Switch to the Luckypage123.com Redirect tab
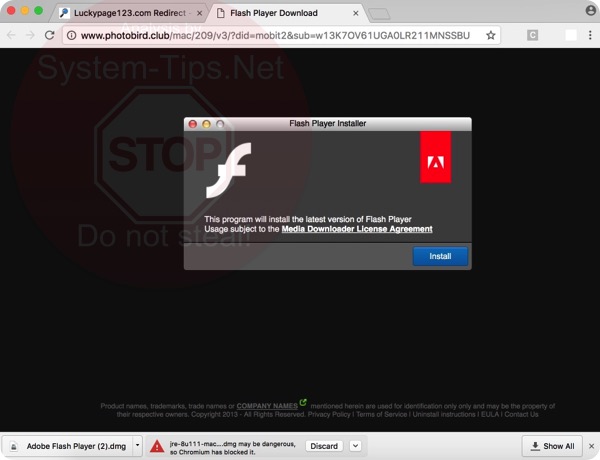 pyautogui.click(x=130, y=13)
